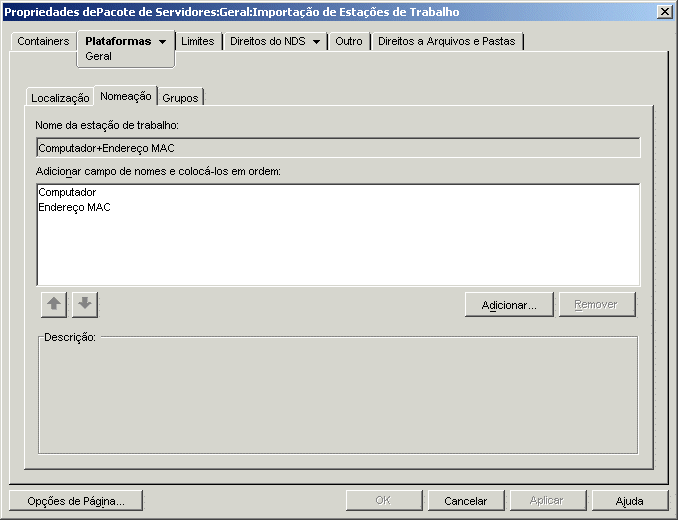
Task: Click the Adicionar... button
Action: coord(509,305)
